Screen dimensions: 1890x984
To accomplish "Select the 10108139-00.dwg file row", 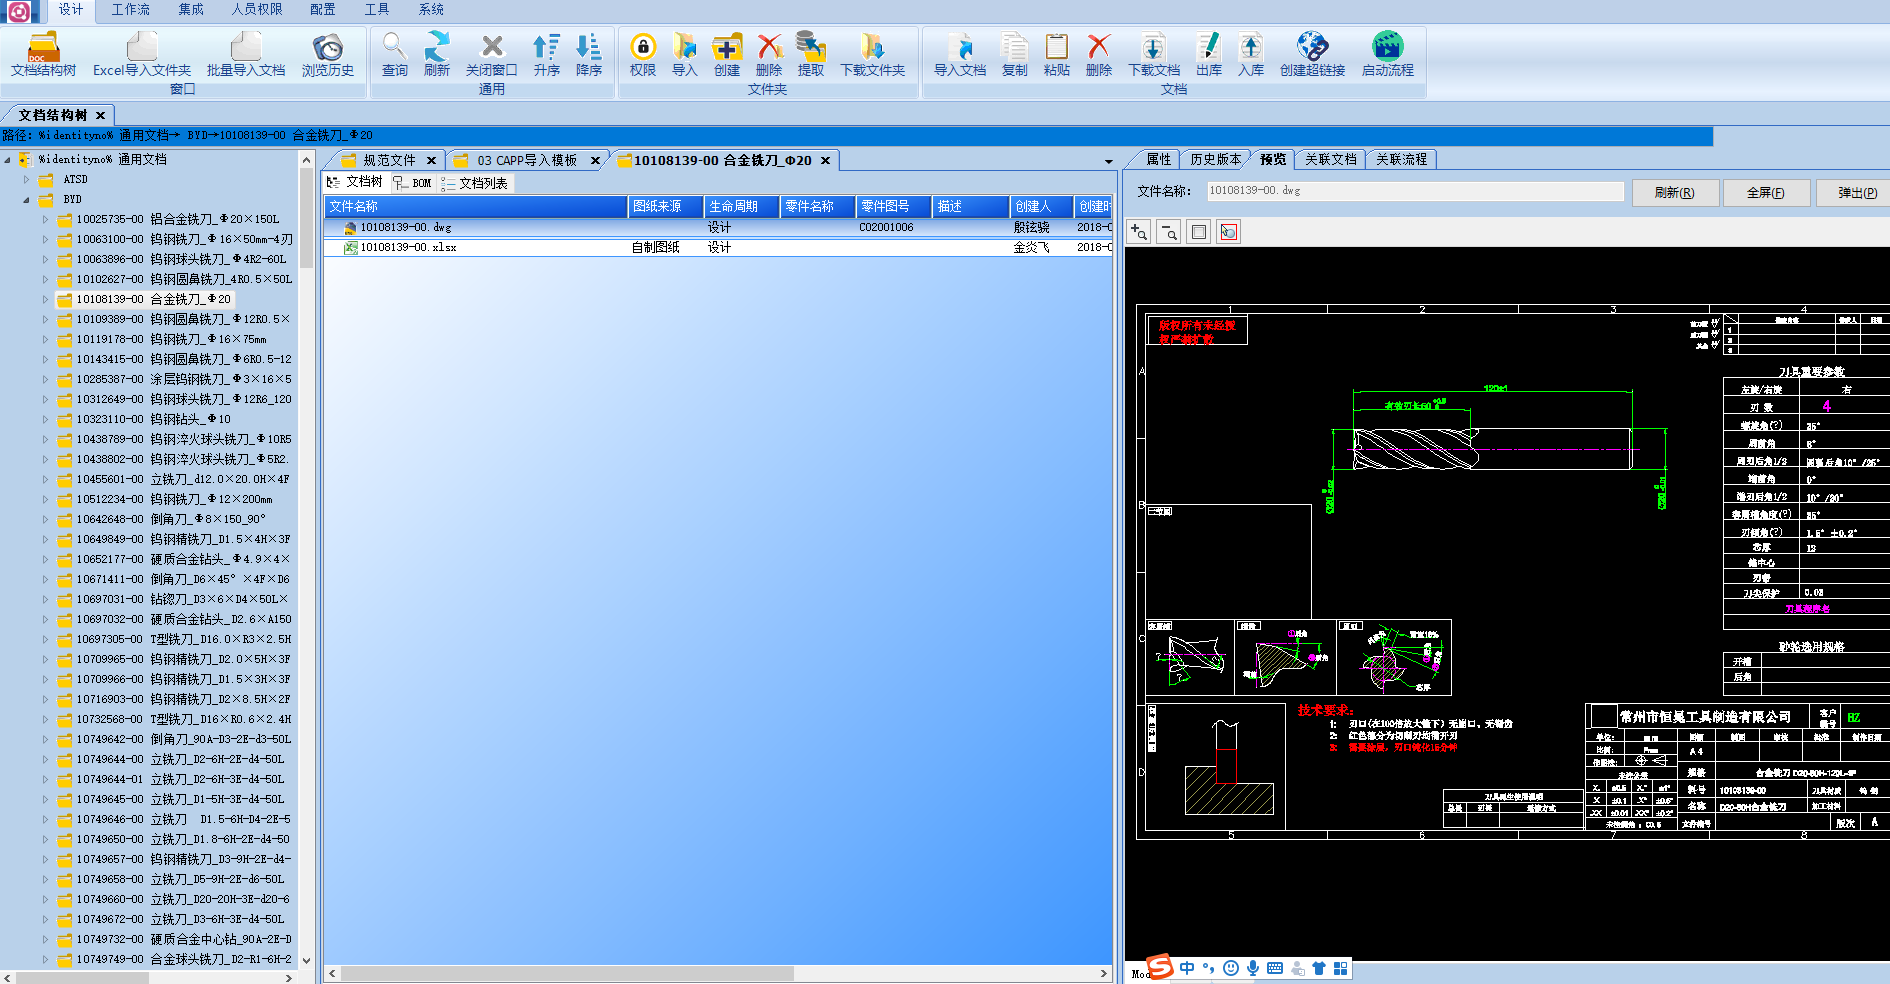I will pyautogui.click(x=718, y=227).
